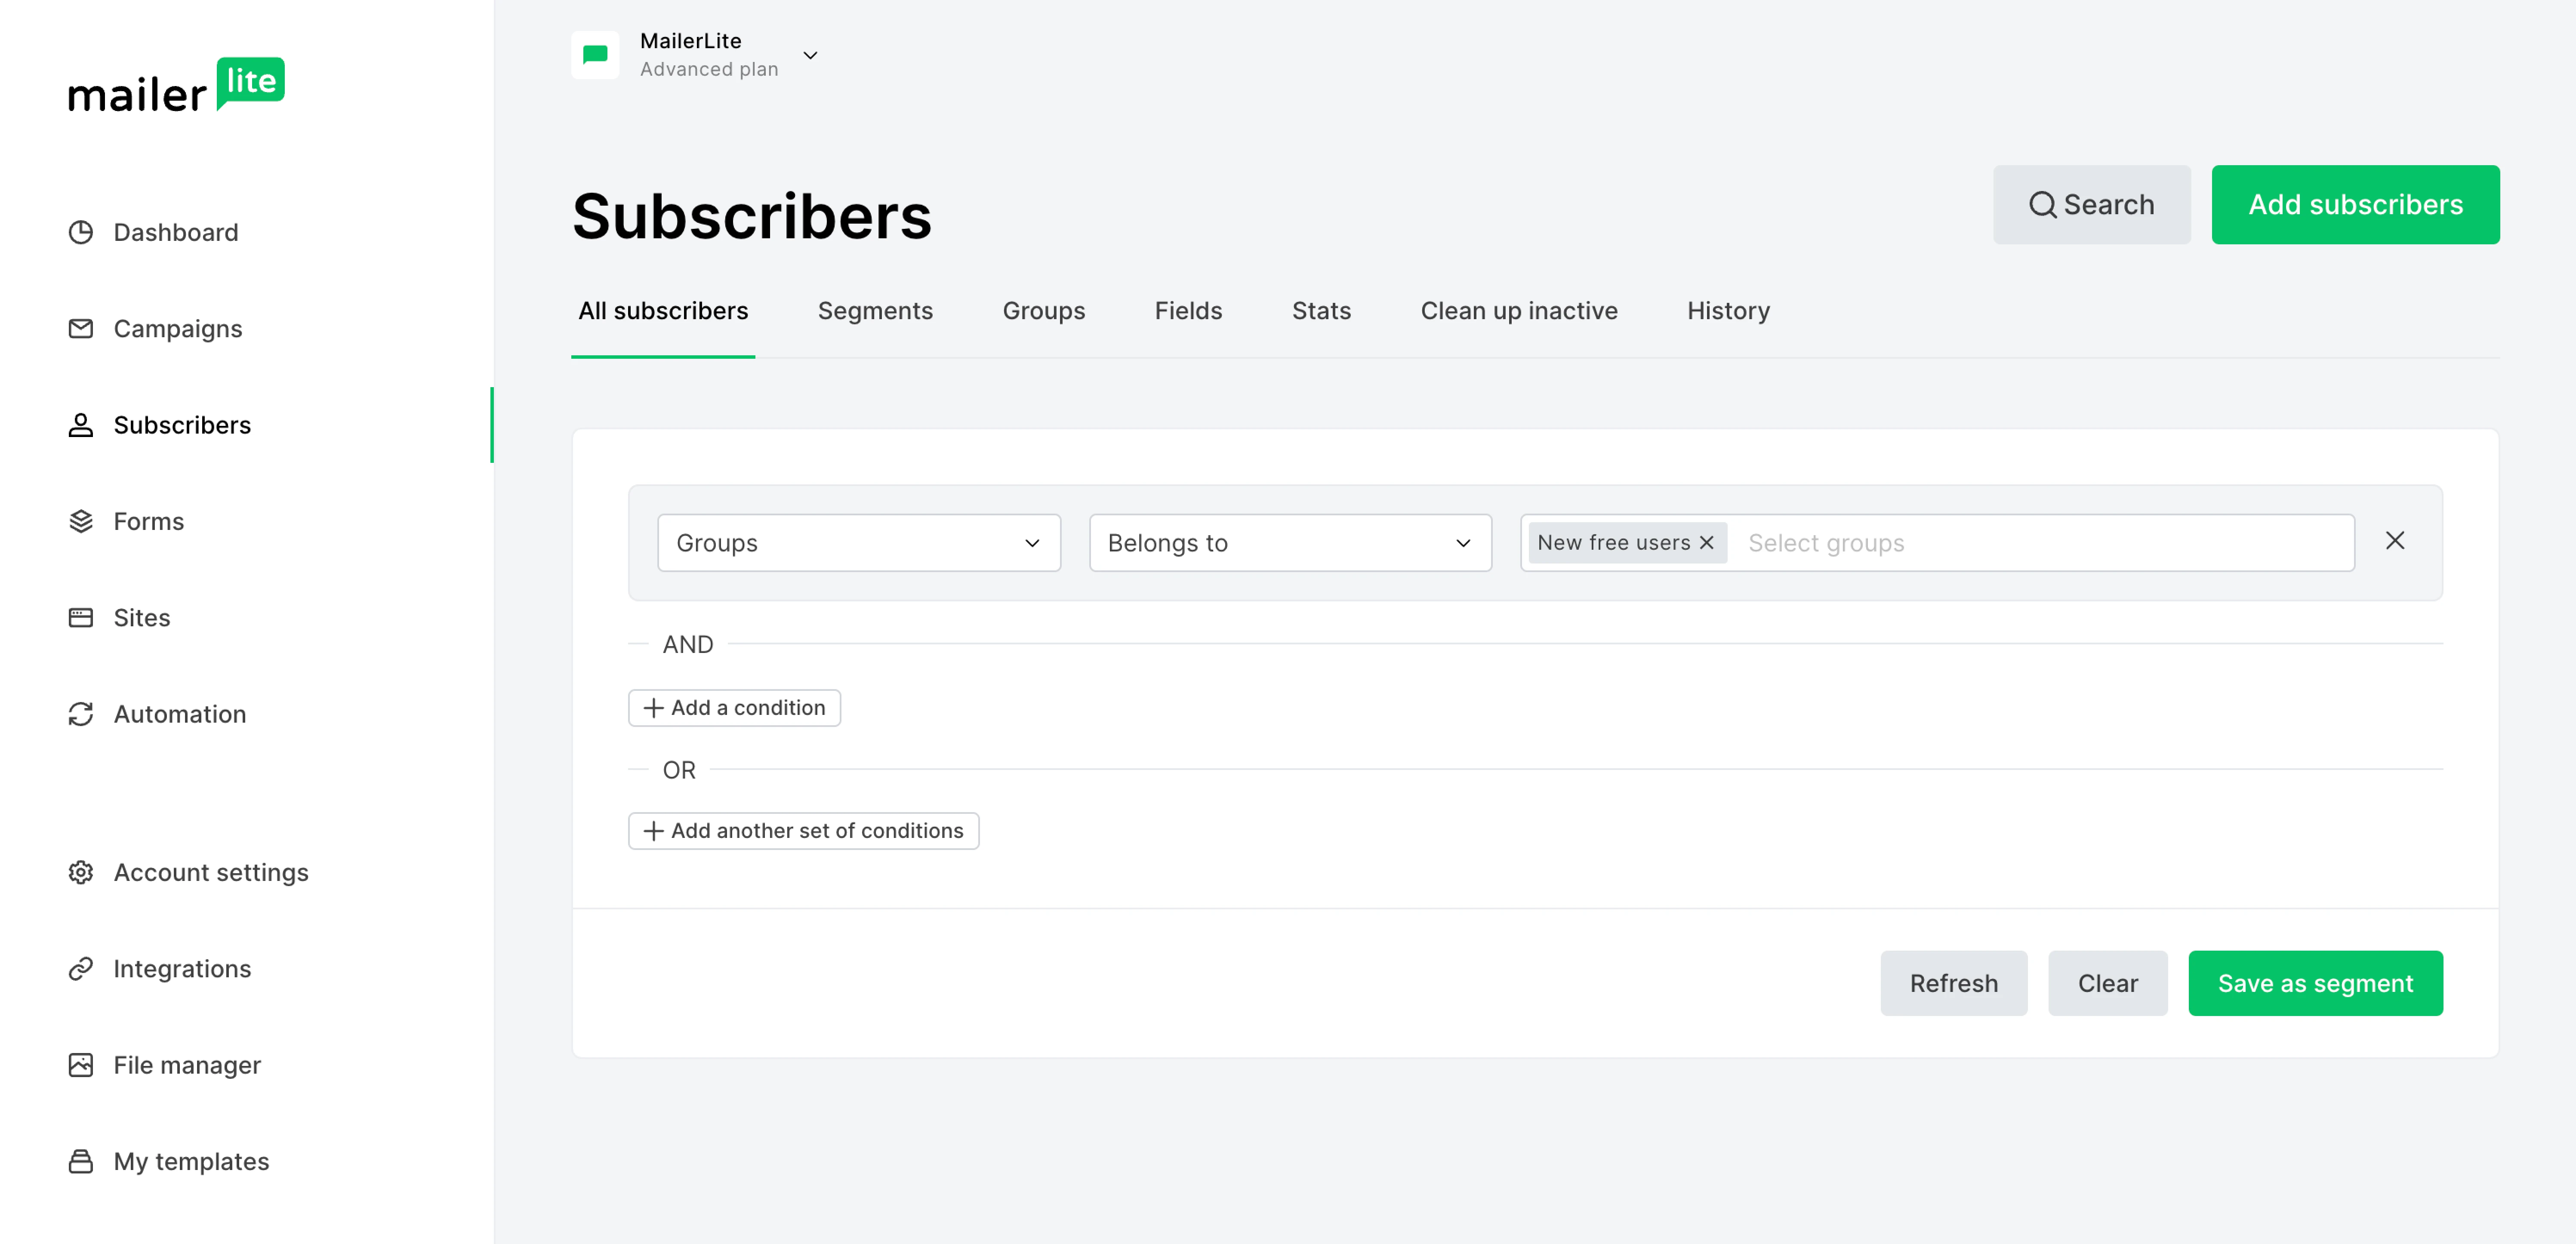Viewport: 2576px width, 1244px height.
Task: Expand the MailerLite account switcher chevron
Action: pos(811,55)
